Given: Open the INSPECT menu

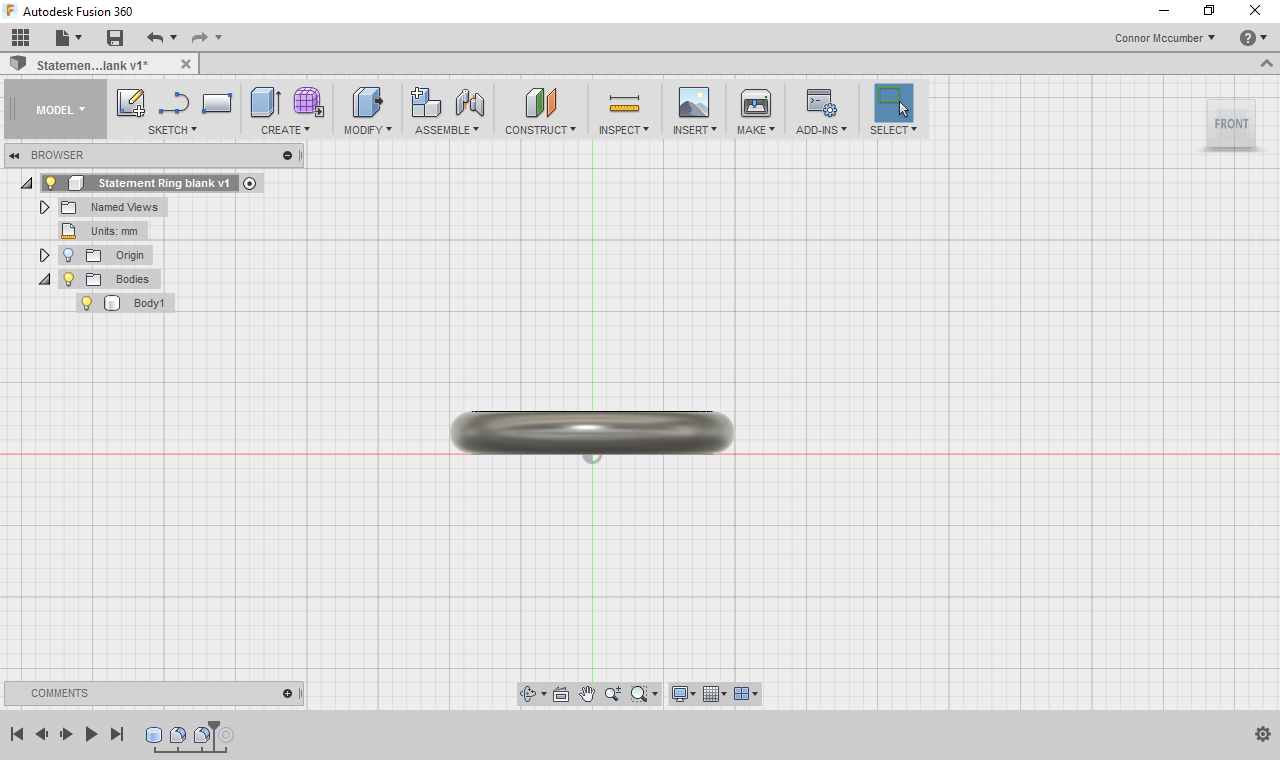Looking at the screenshot, I should click(x=624, y=130).
